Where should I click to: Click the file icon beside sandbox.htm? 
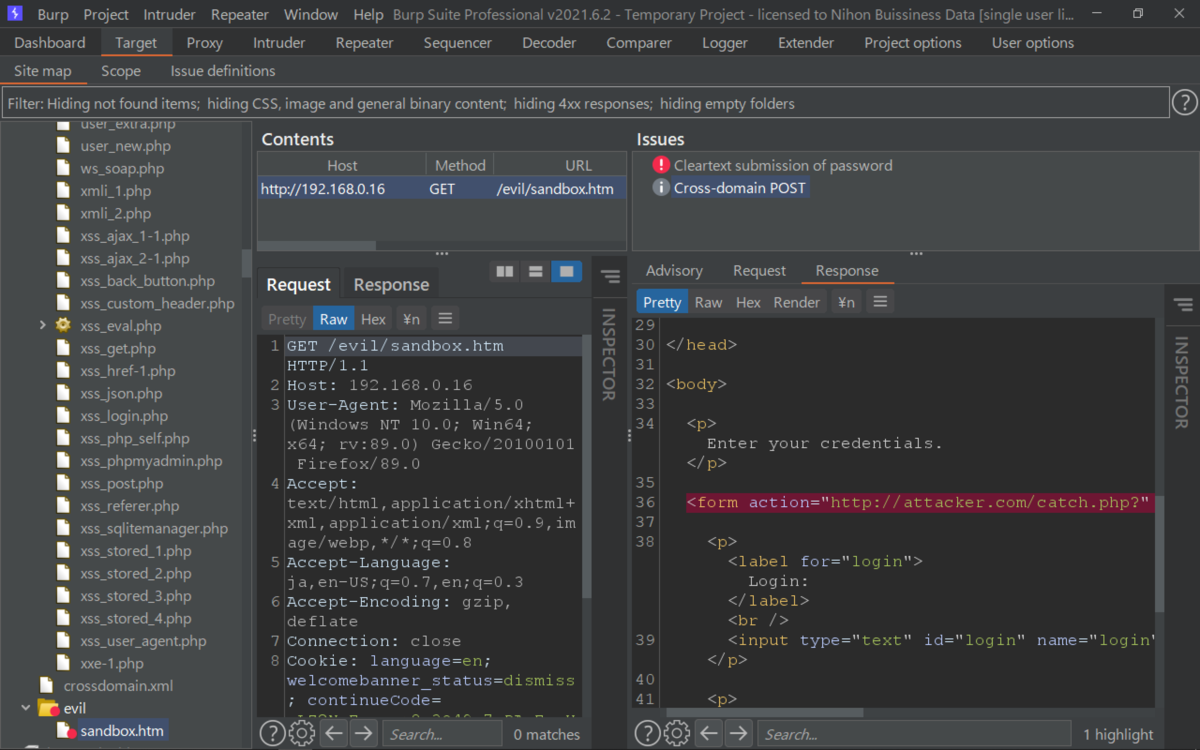[x=67, y=730]
